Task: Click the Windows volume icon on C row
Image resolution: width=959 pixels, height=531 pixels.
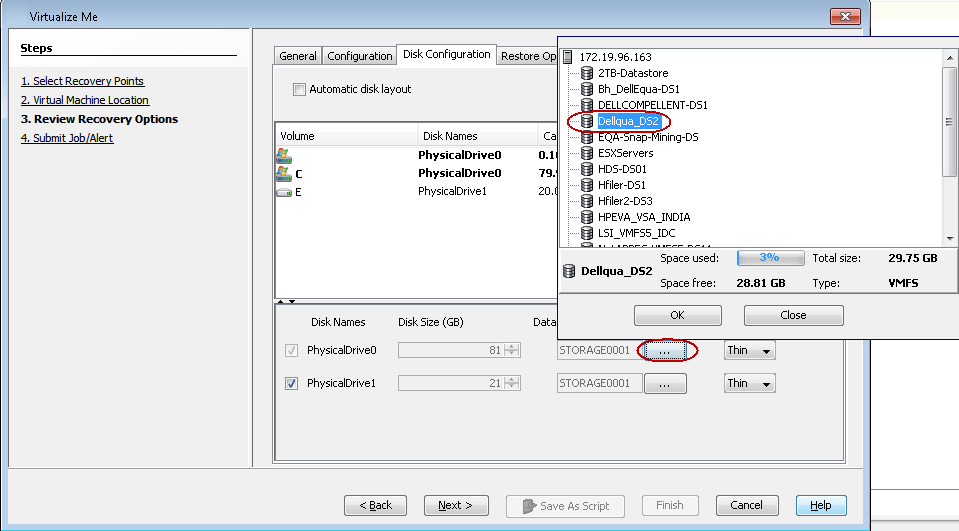Action: 284,174
